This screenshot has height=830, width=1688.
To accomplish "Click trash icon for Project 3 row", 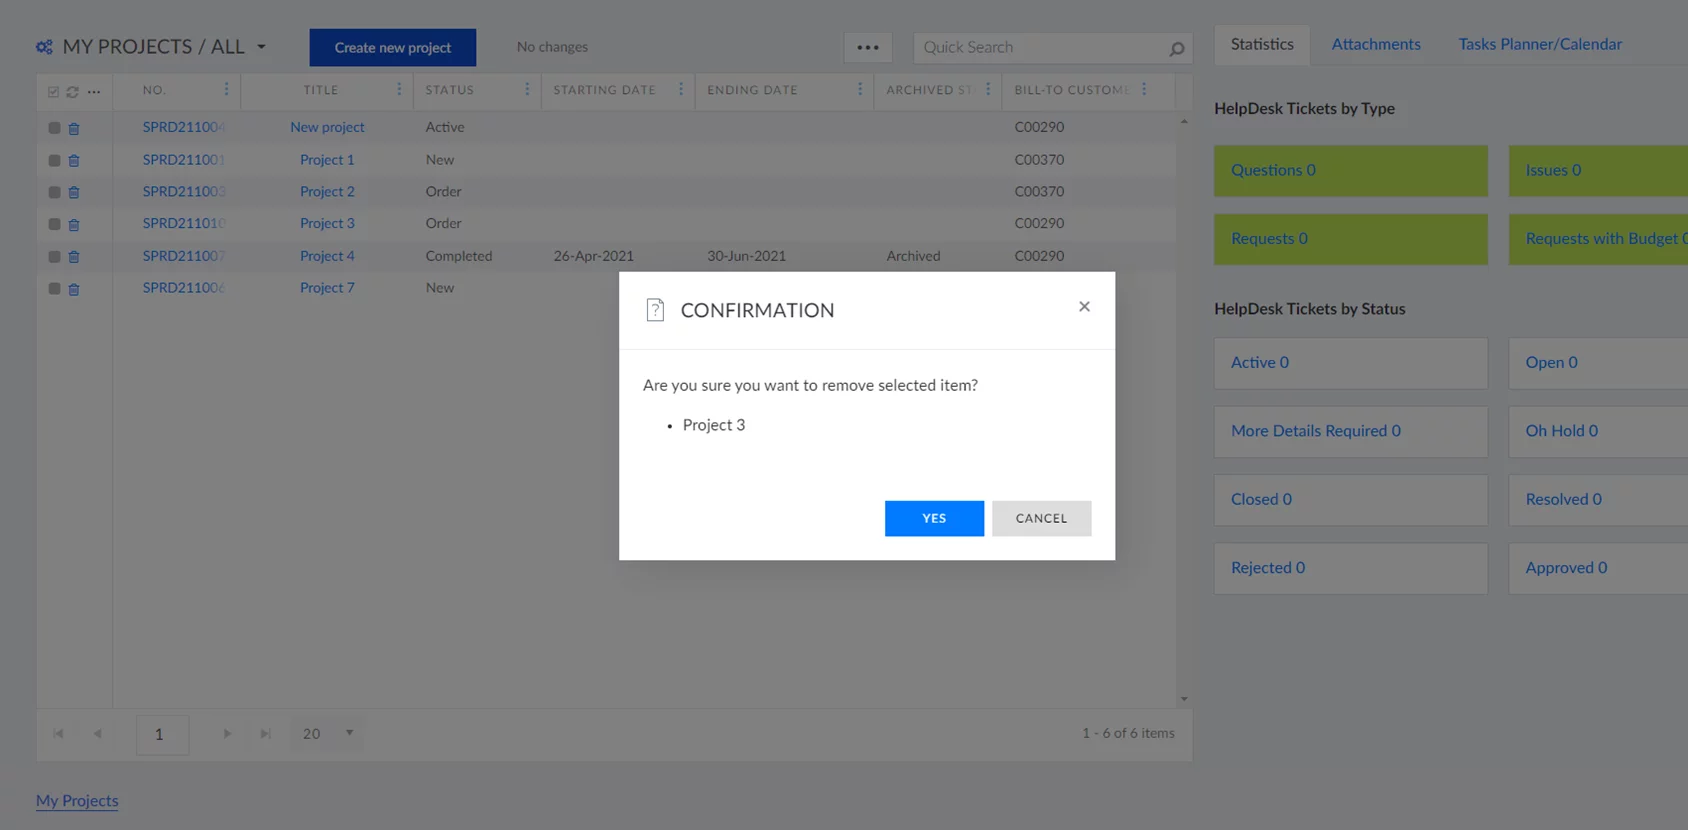I will click(x=74, y=225).
